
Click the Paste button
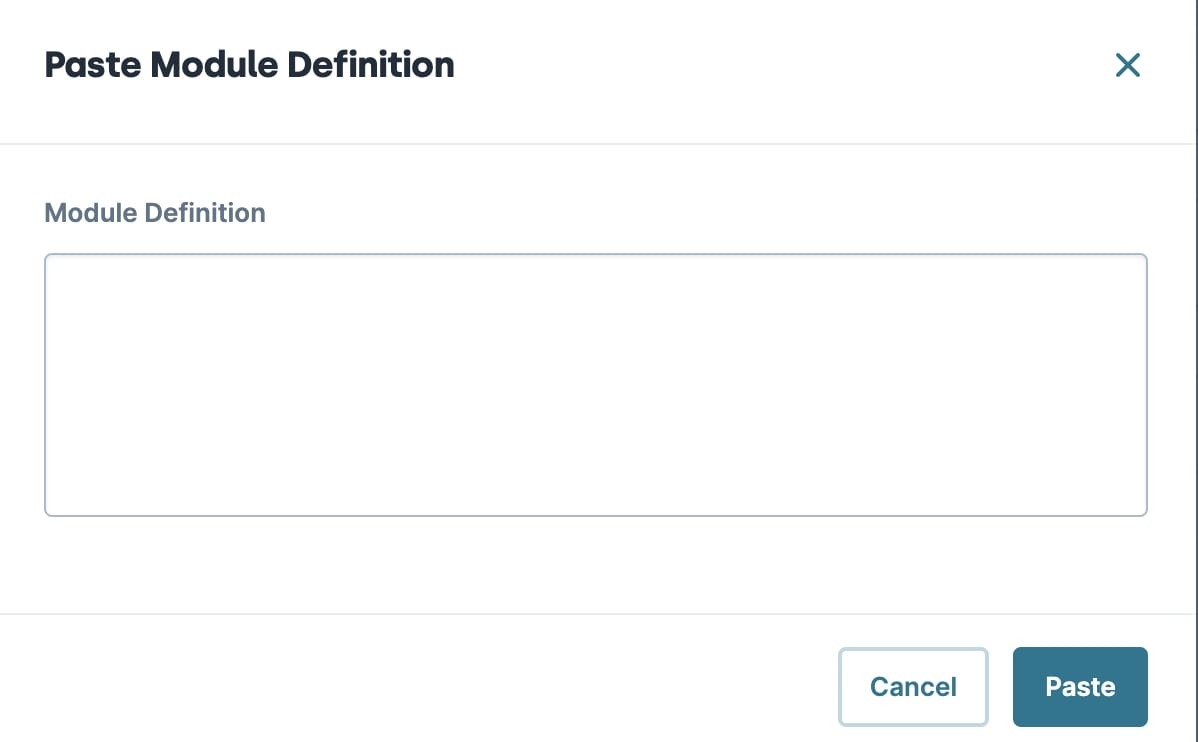click(1080, 686)
